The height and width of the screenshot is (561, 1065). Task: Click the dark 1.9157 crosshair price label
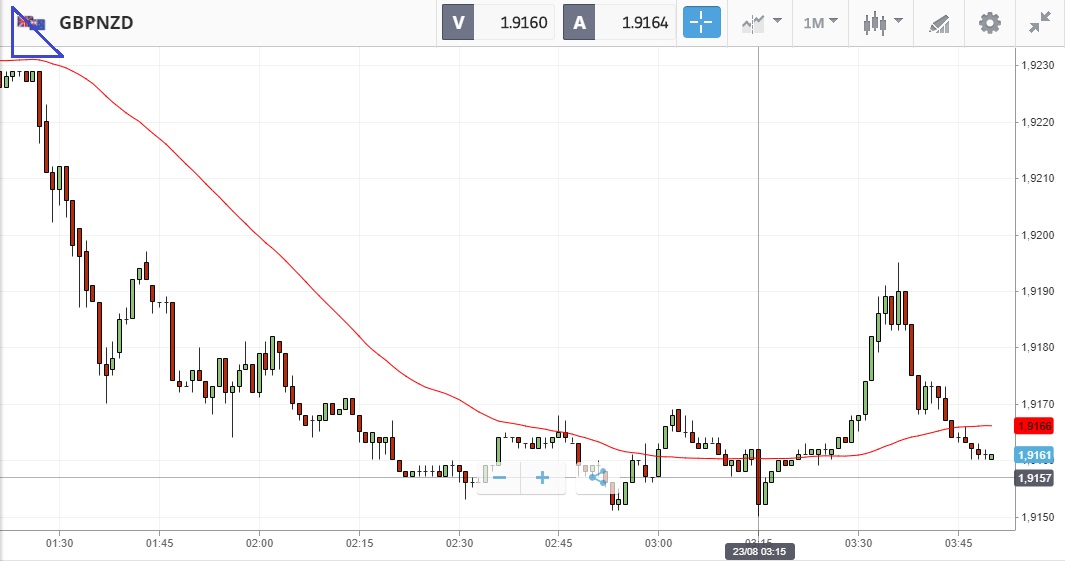tap(1033, 478)
